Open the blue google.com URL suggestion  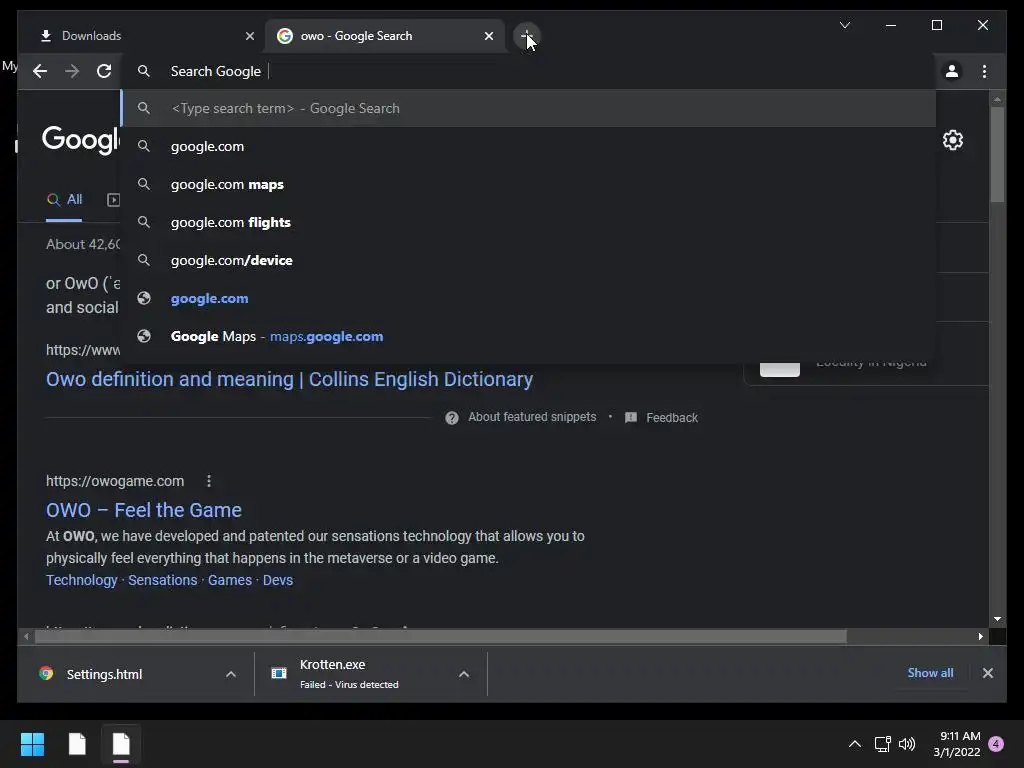[529, 298]
